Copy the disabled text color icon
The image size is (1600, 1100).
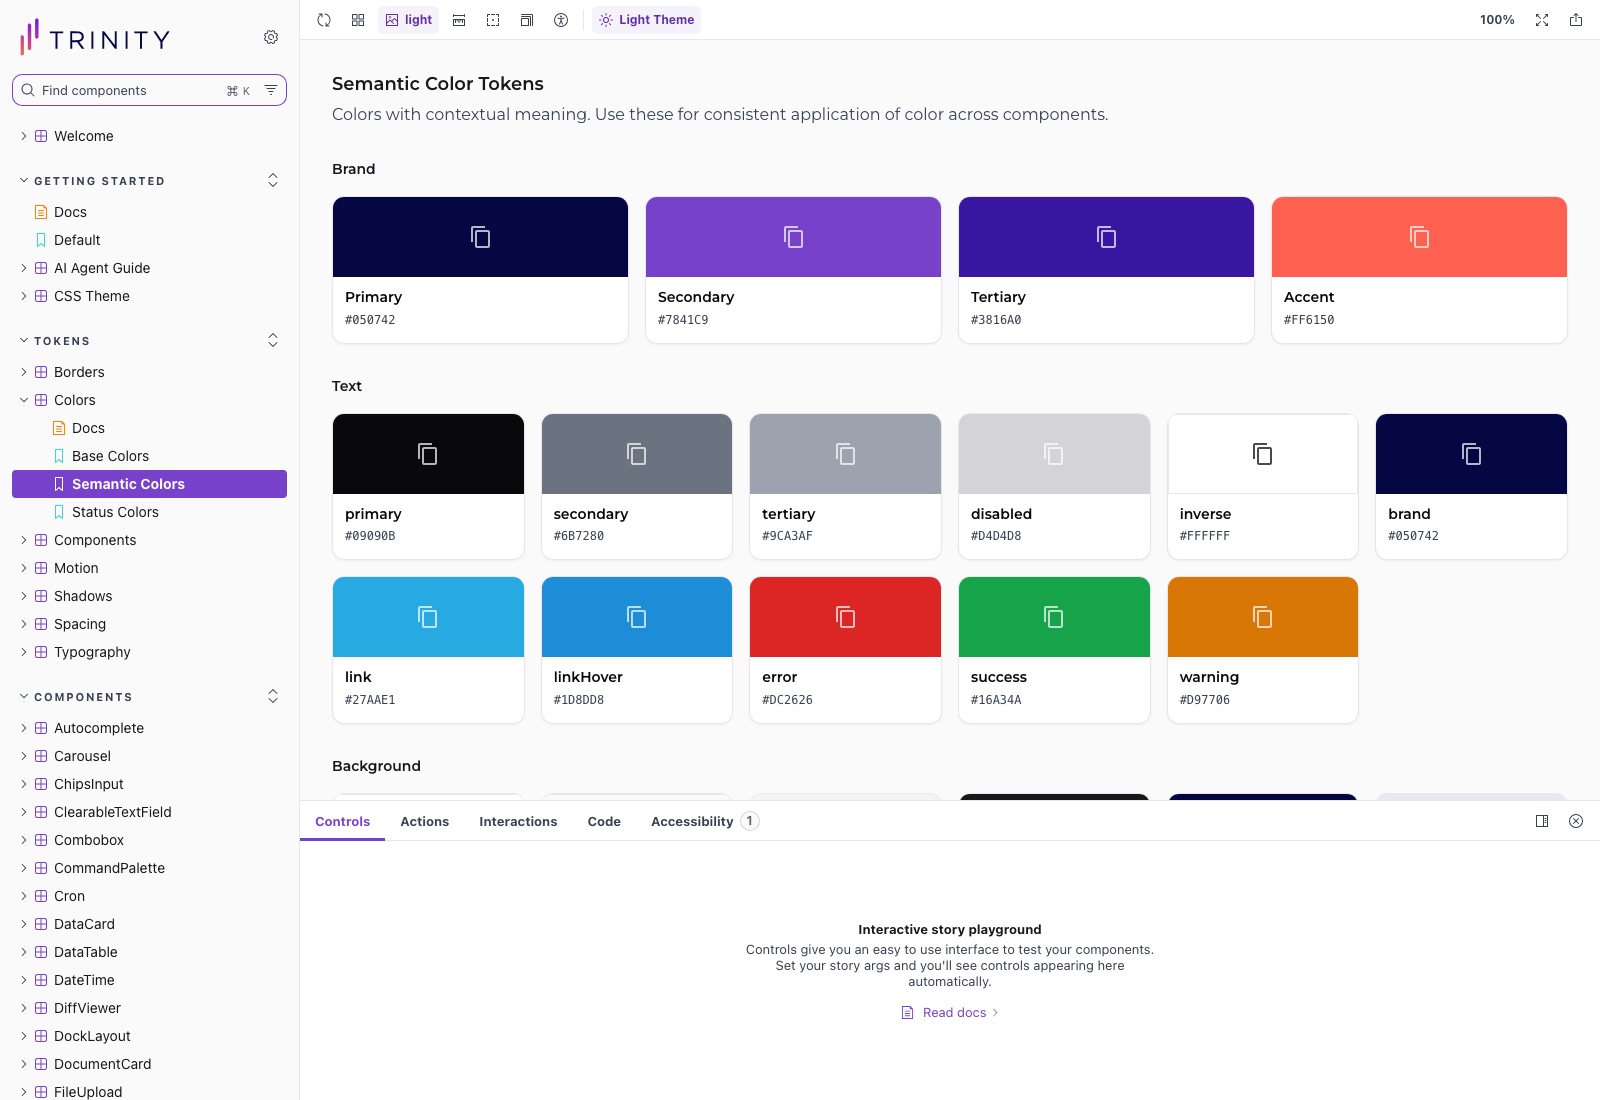tap(1054, 454)
